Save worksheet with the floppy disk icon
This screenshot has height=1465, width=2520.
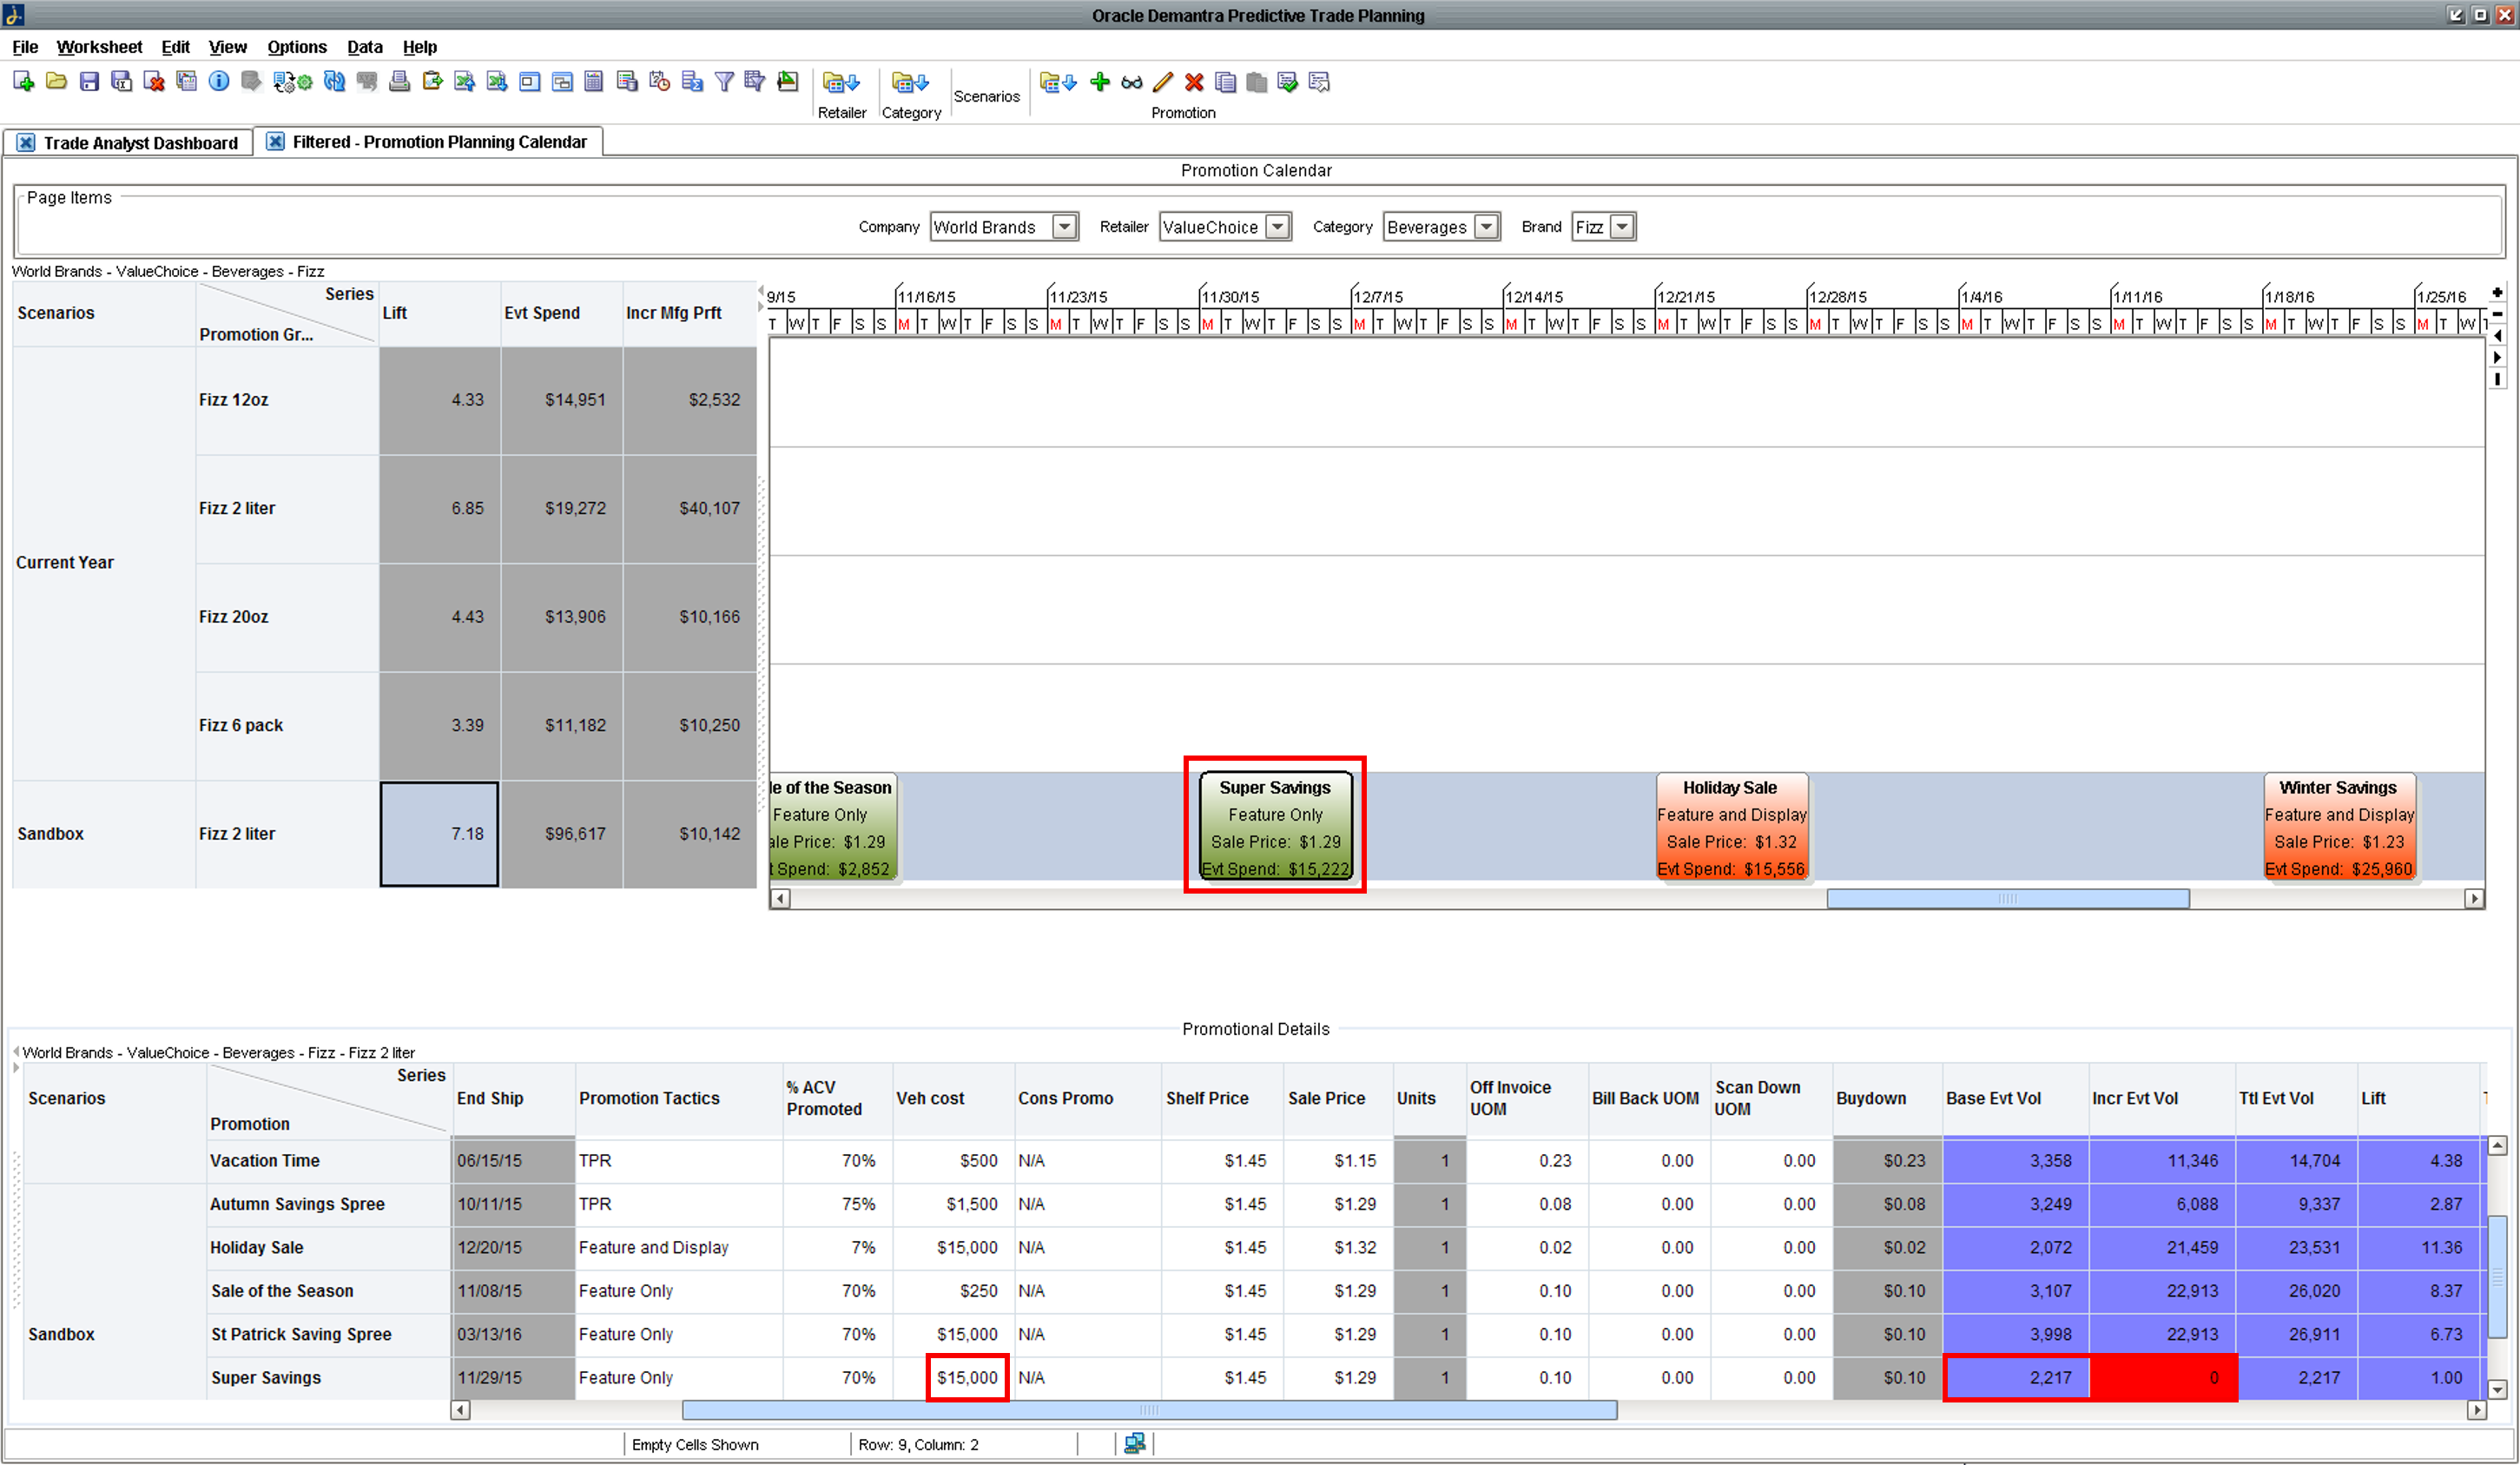pyautogui.click(x=89, y=82)
